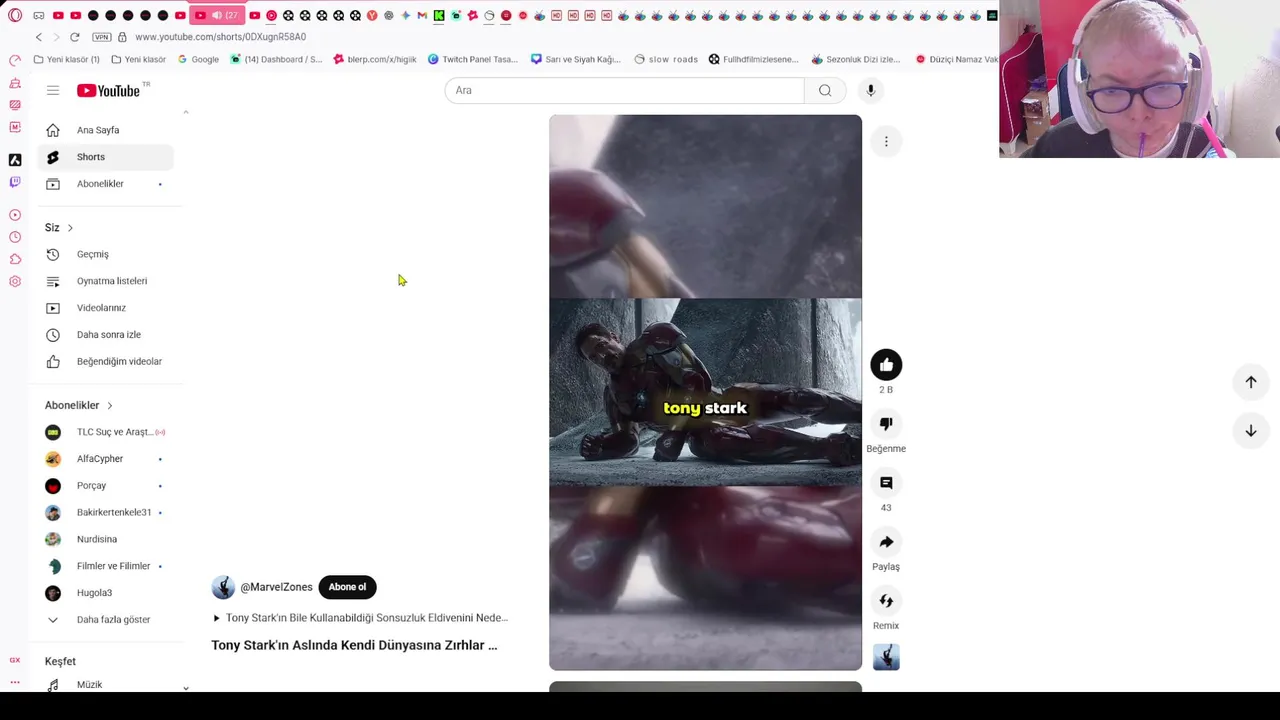Open AlfaCypher channel subscription

click(105, 459)
